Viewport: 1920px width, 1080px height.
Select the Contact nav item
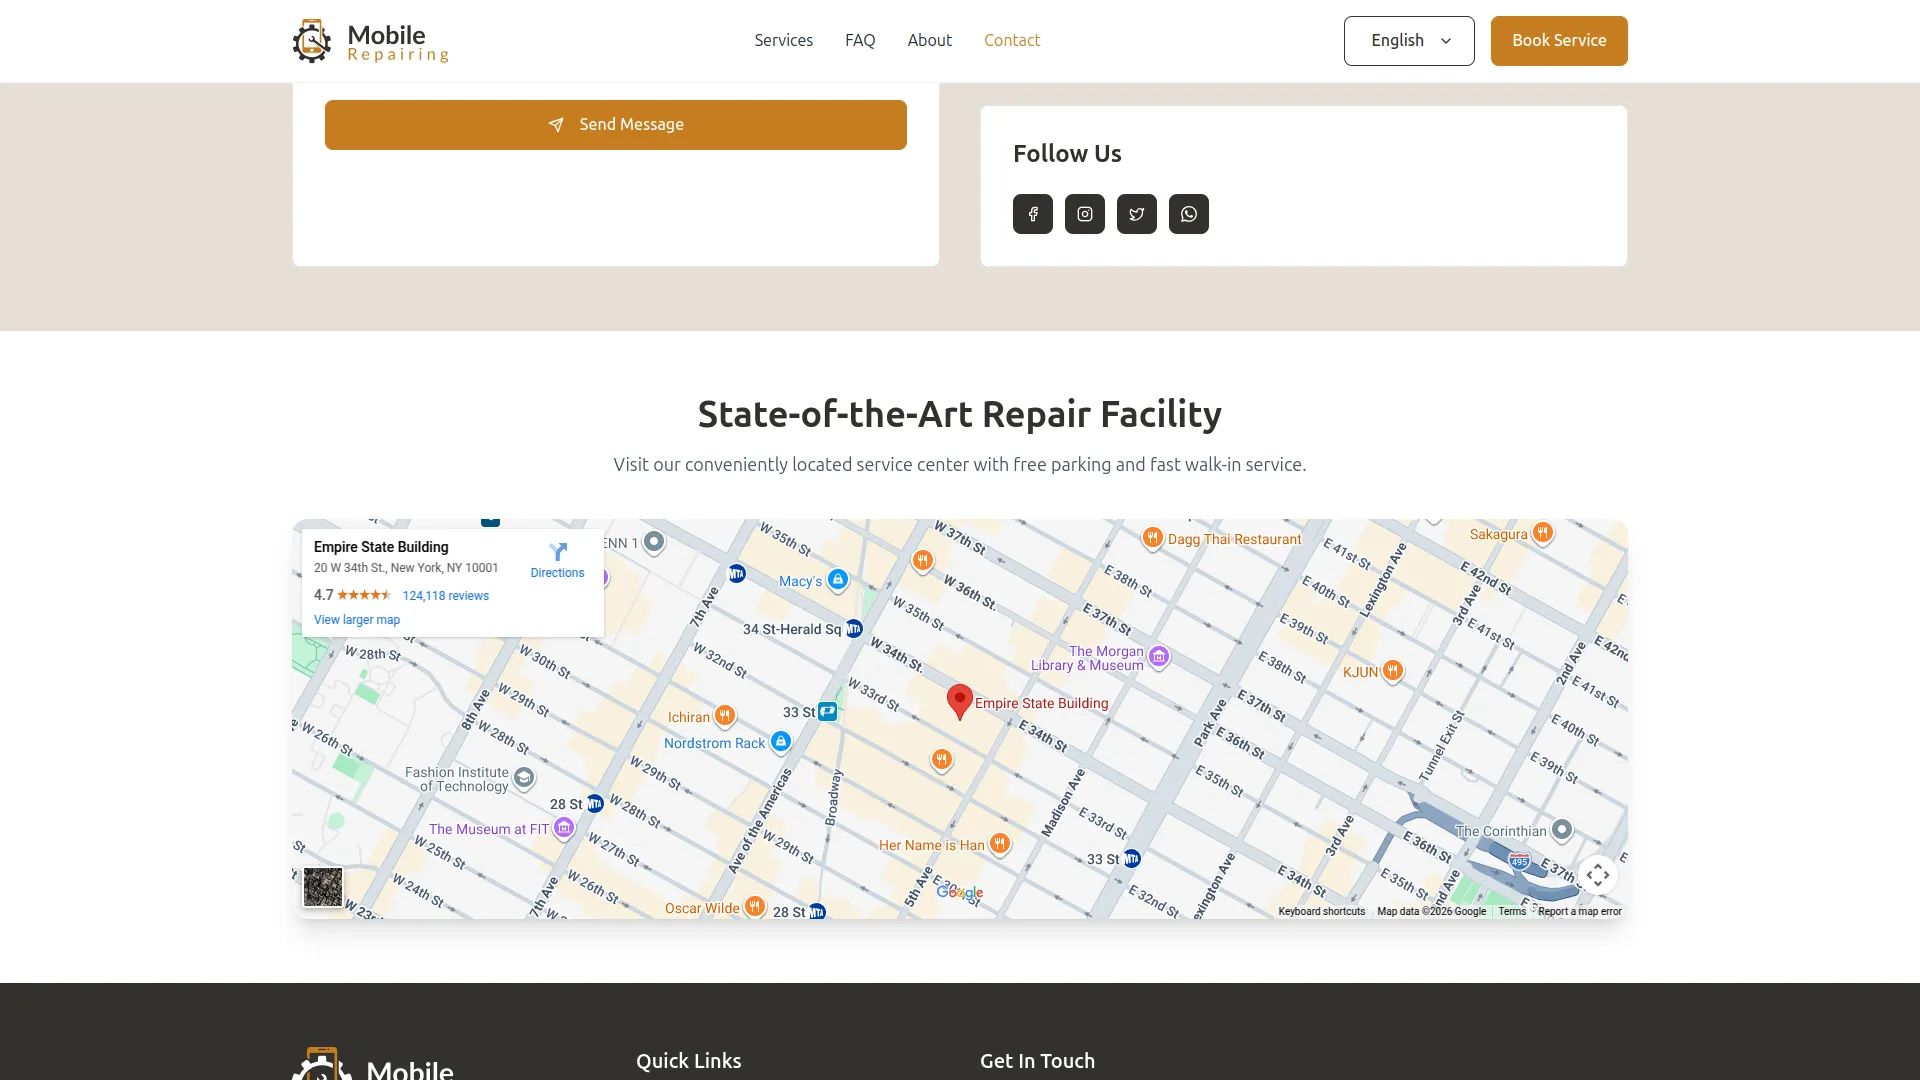pos(1011,40)
